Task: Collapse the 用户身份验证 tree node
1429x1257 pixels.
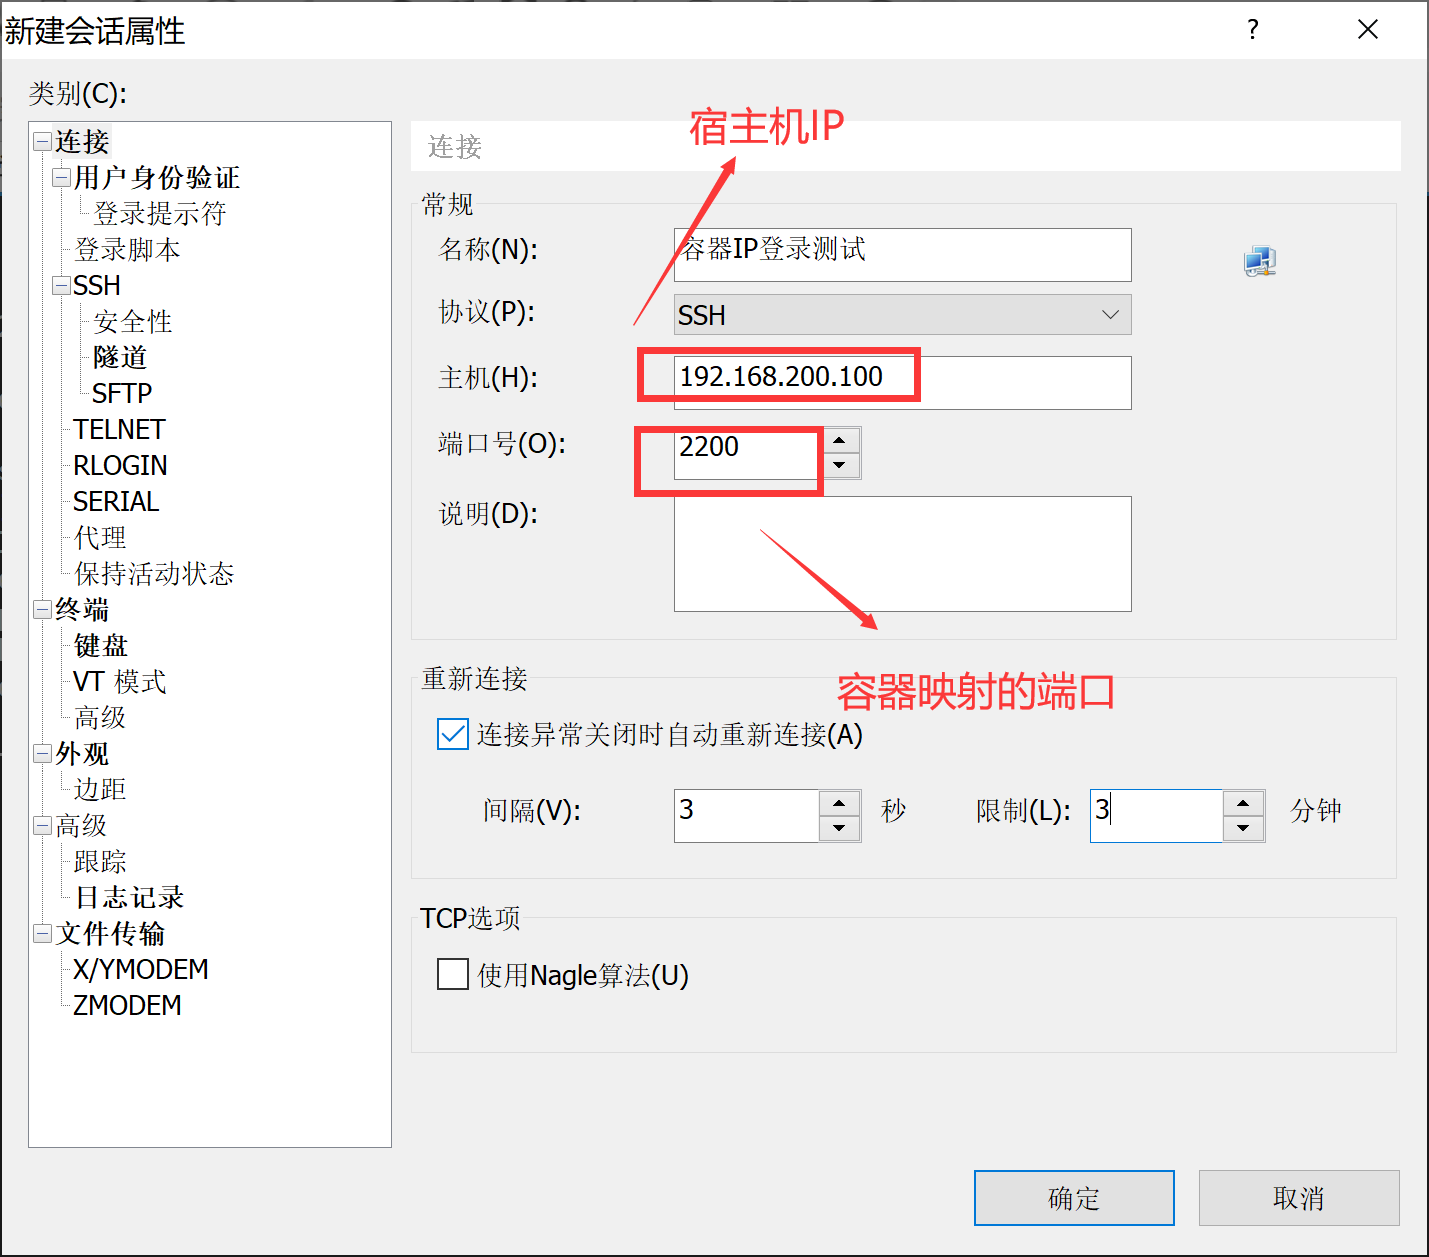Action: point(62,177)
